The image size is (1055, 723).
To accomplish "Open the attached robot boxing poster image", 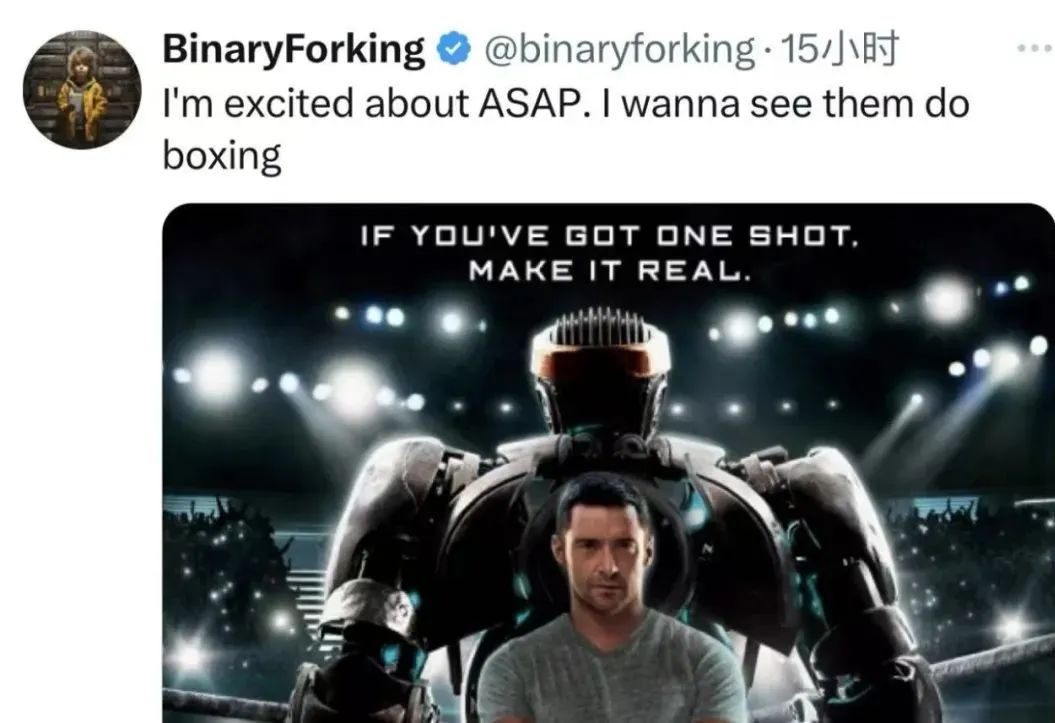I will pos(608,463).
